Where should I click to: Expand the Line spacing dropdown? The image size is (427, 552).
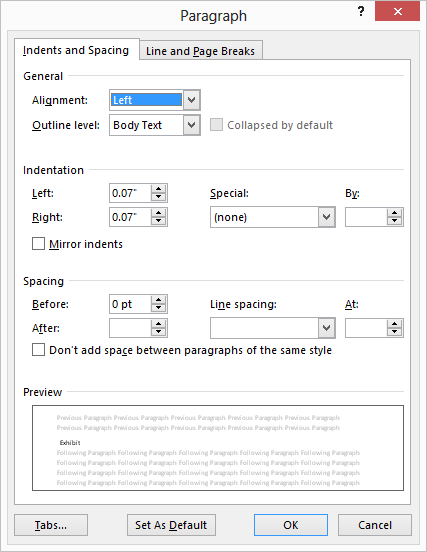pyautogui.click(x=326, y=328)
